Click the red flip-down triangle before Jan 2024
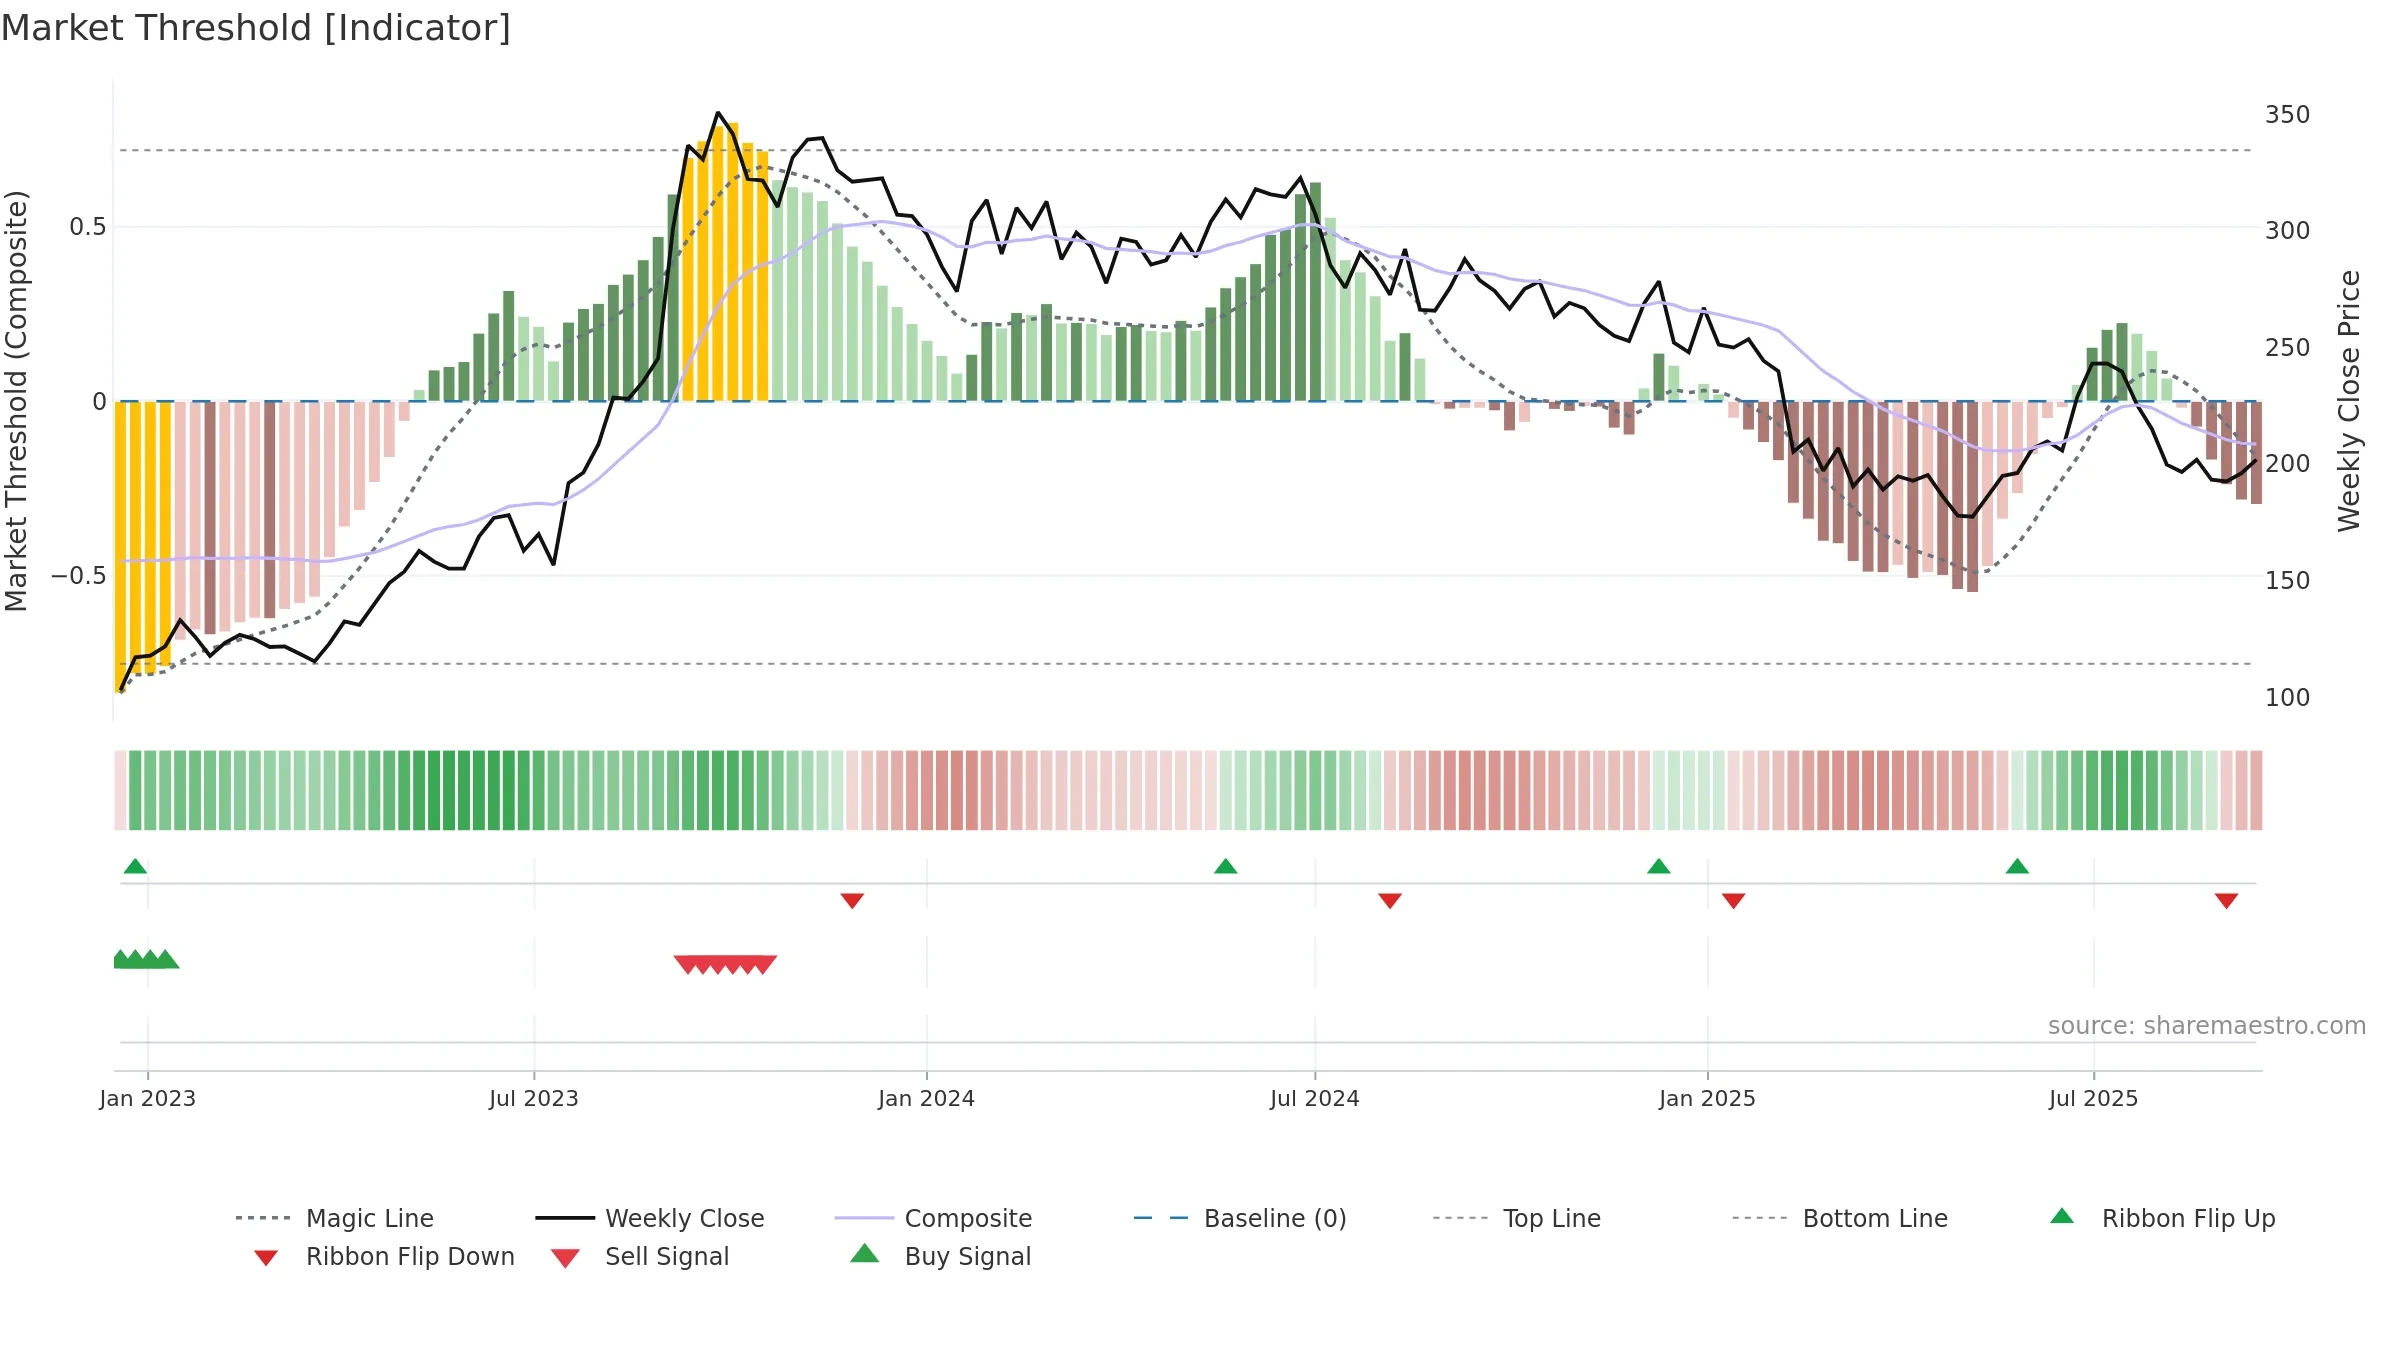The image size is (2400, 1350). (x=852, y=901)
